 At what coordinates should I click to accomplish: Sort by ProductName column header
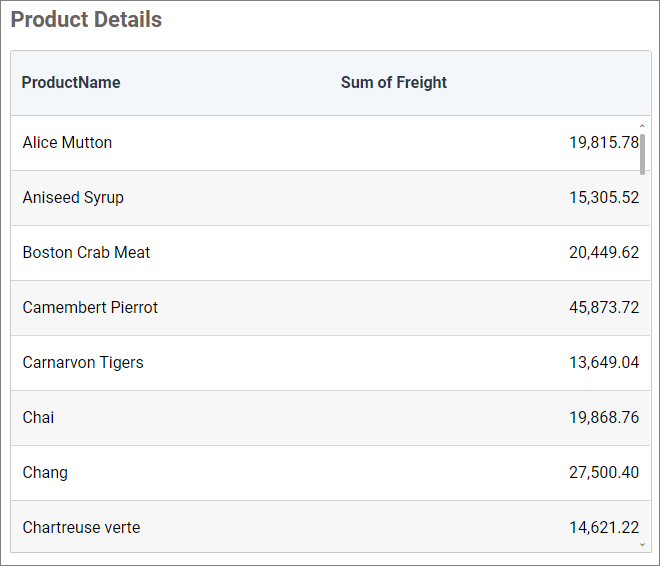tap(71, 83)
